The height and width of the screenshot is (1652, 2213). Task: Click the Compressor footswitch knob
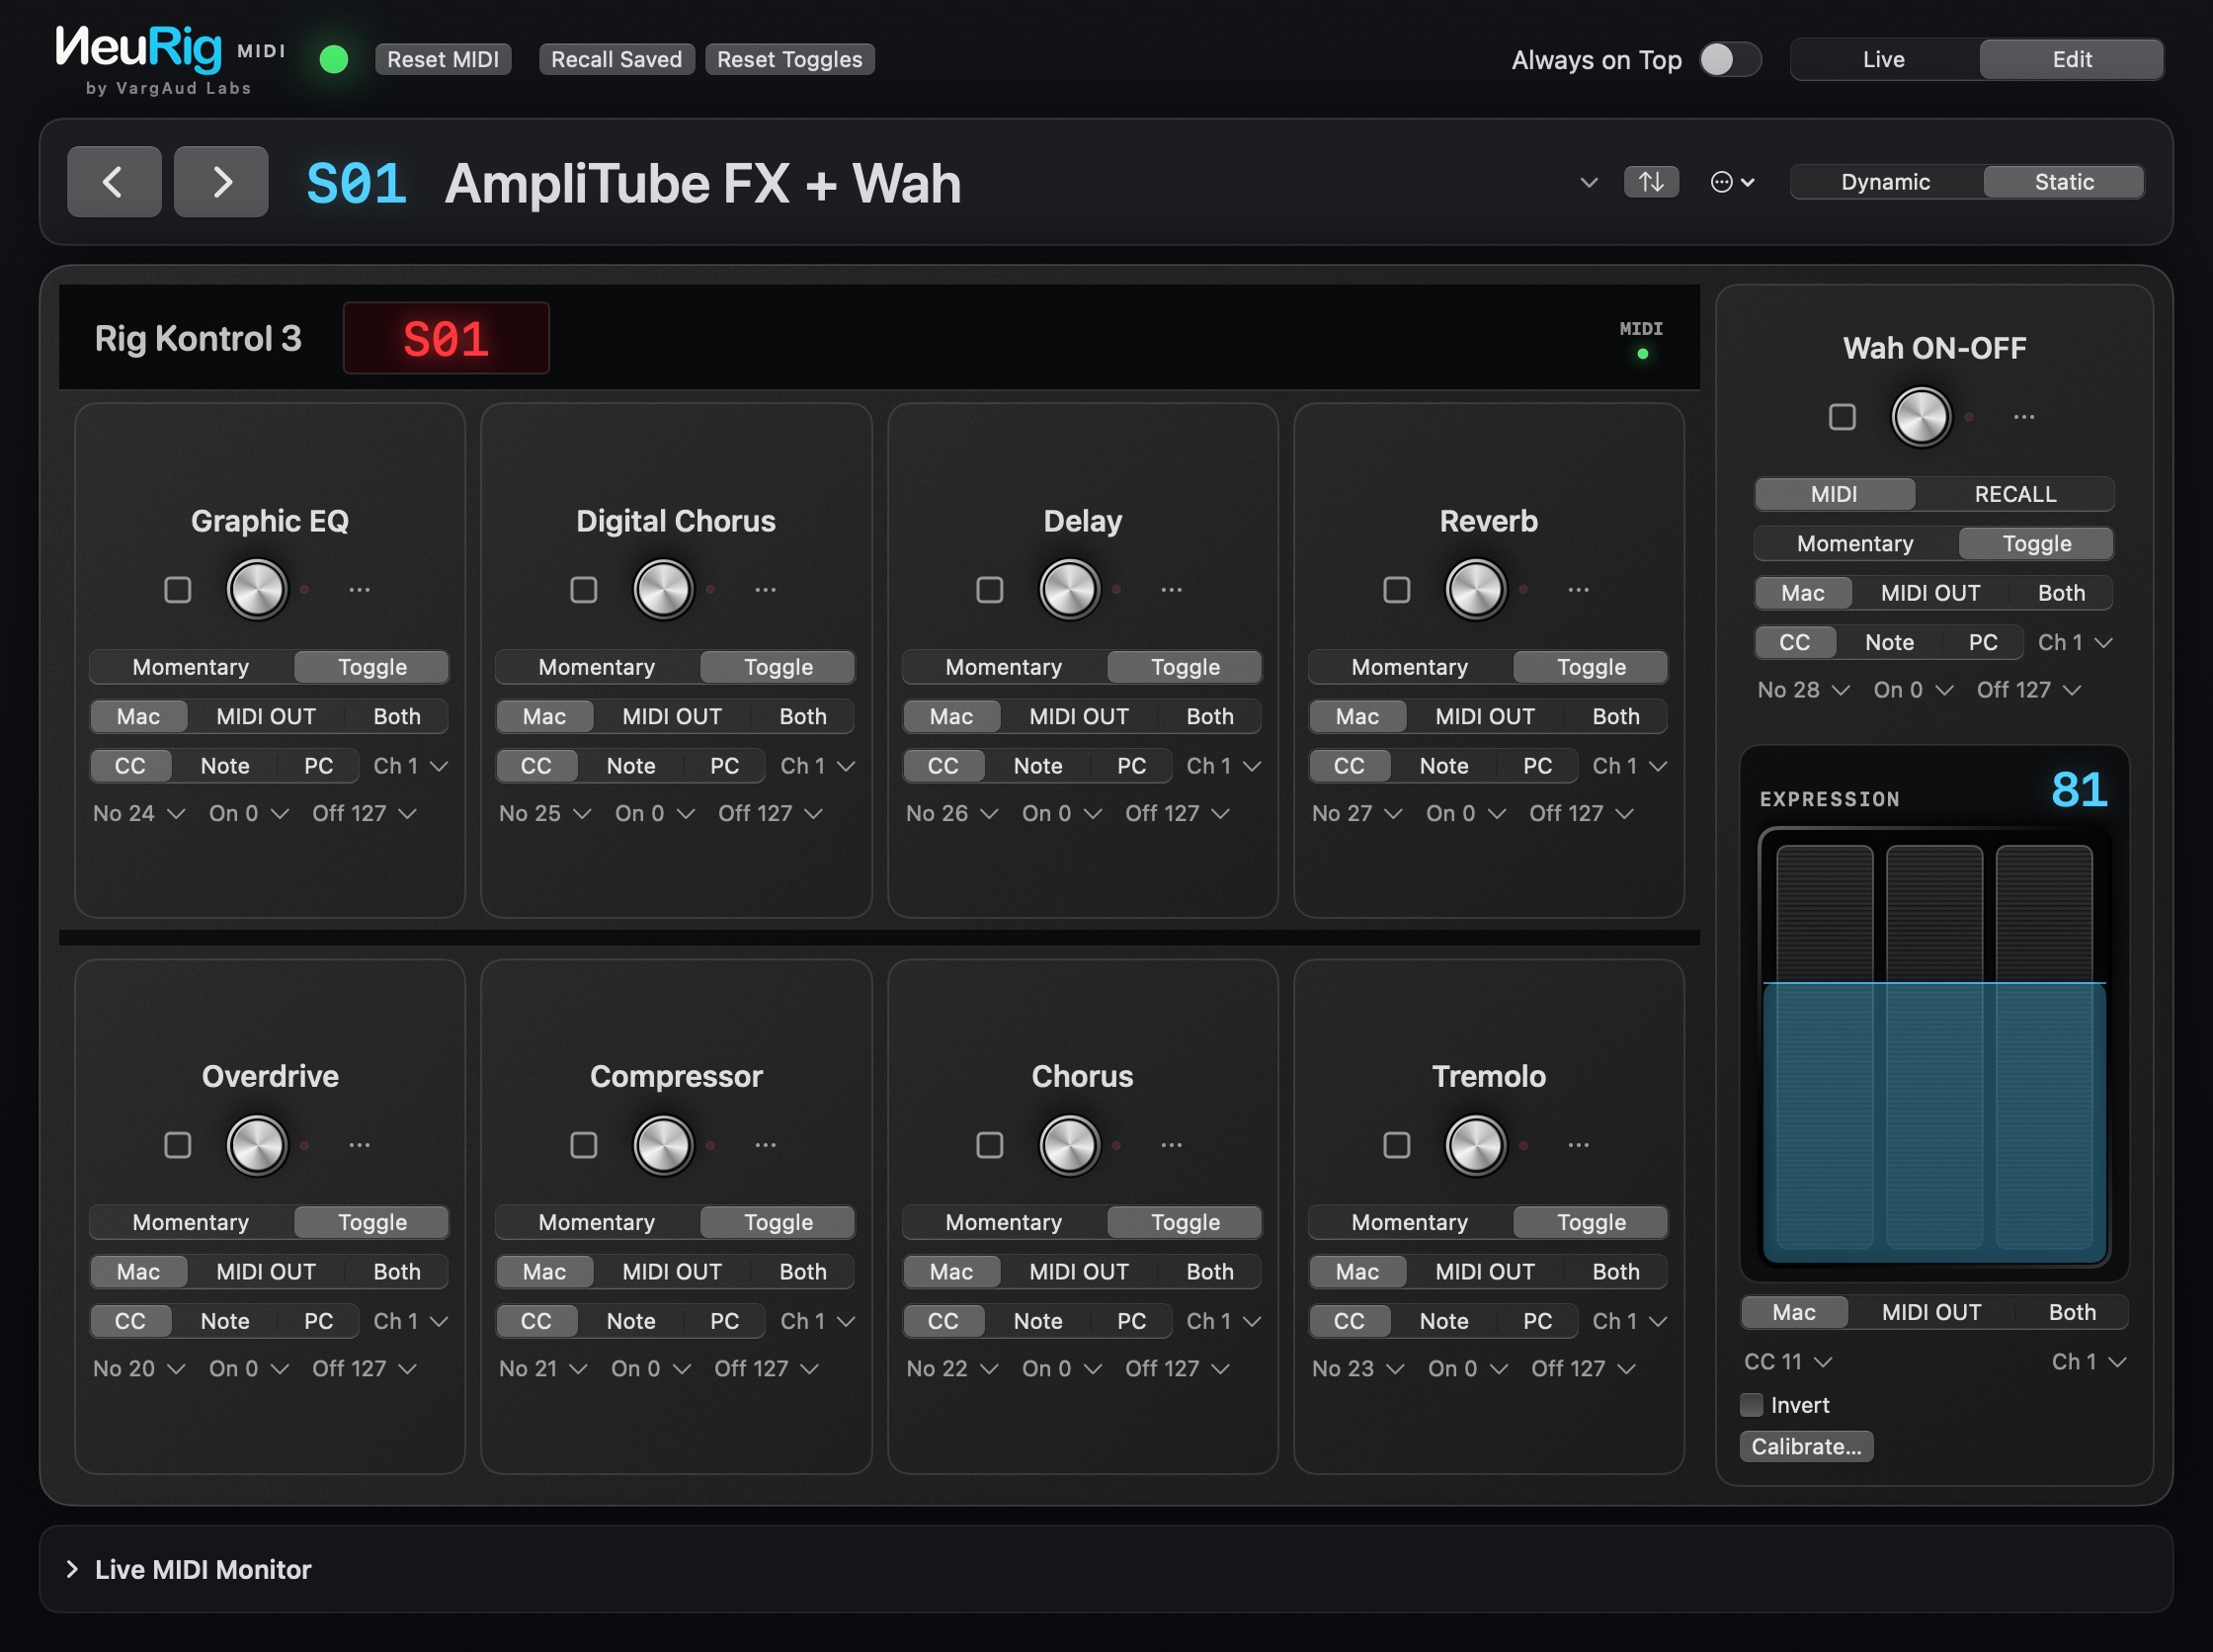pyautogui.click(x=663, y=1144)
